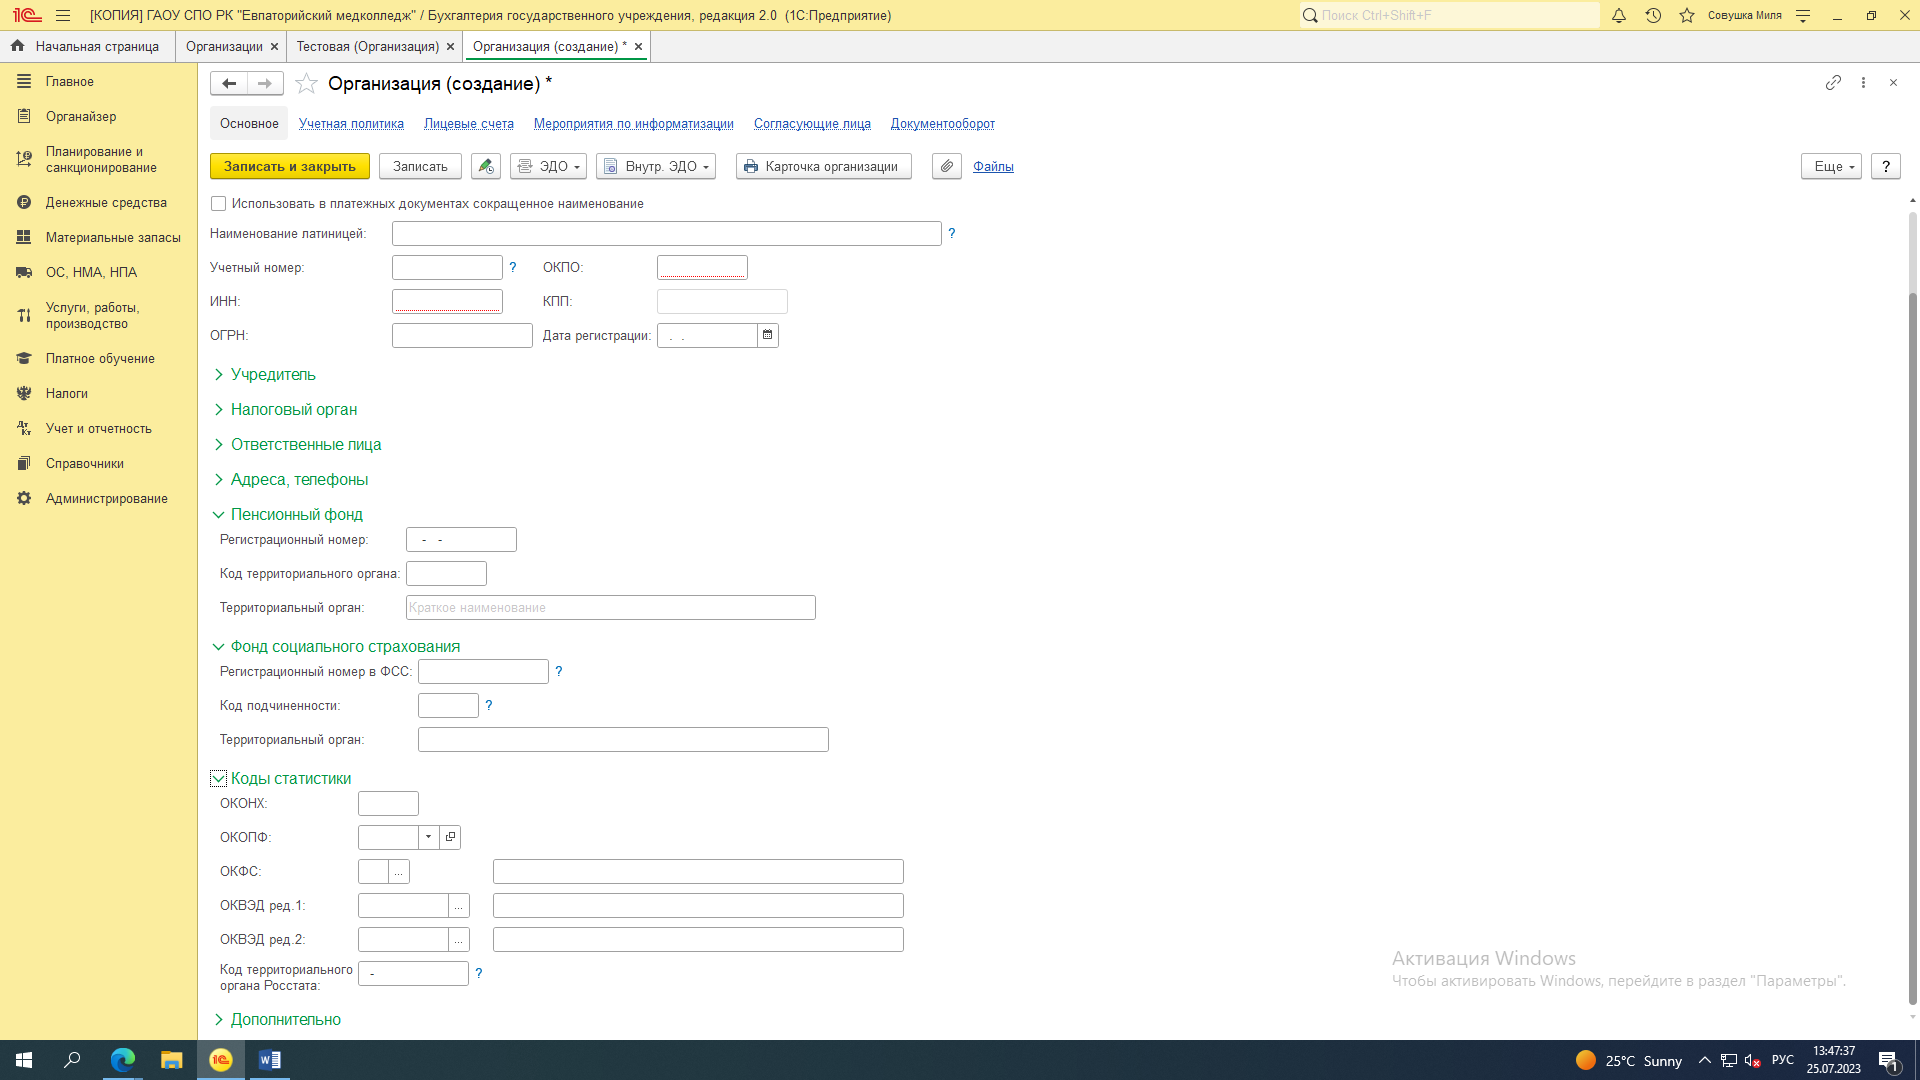
Task: Open ОКФС selection with ellipsis button
Action: click(399, 872)
